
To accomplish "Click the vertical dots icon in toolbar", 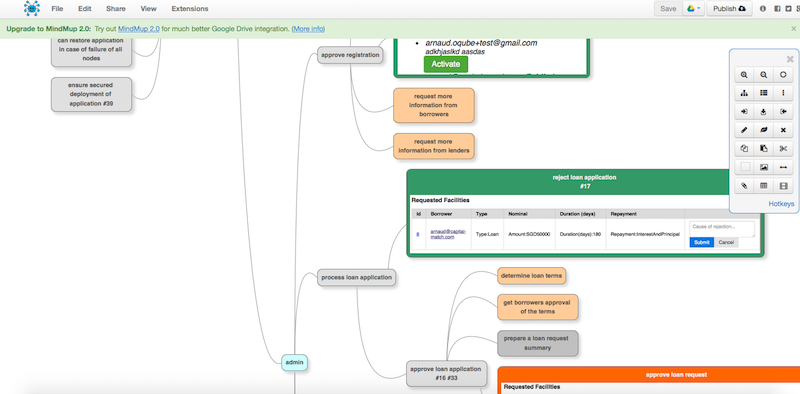I will click(783, 93).
